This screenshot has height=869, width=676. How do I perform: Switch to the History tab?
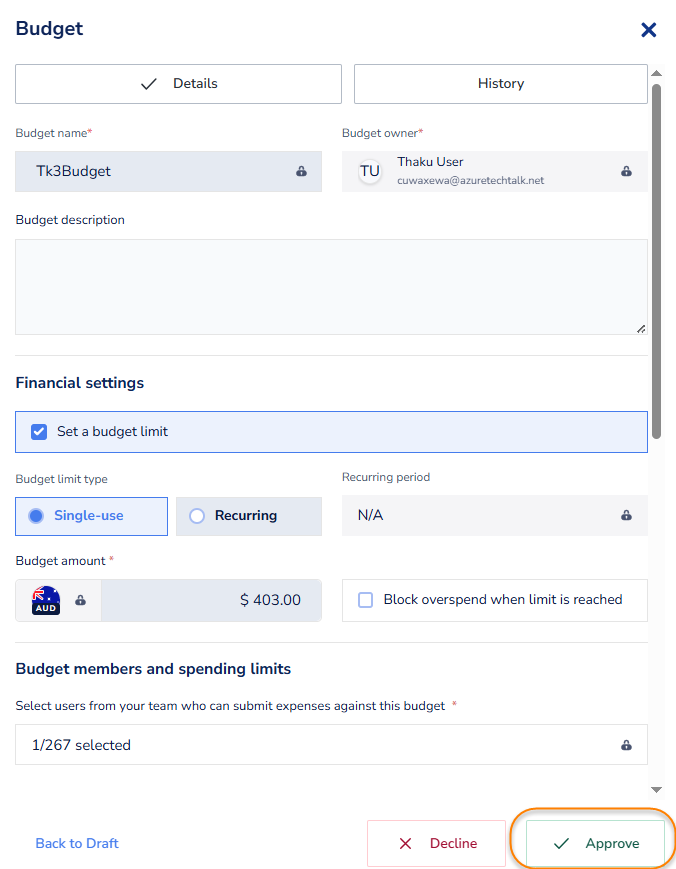point(500,84)
